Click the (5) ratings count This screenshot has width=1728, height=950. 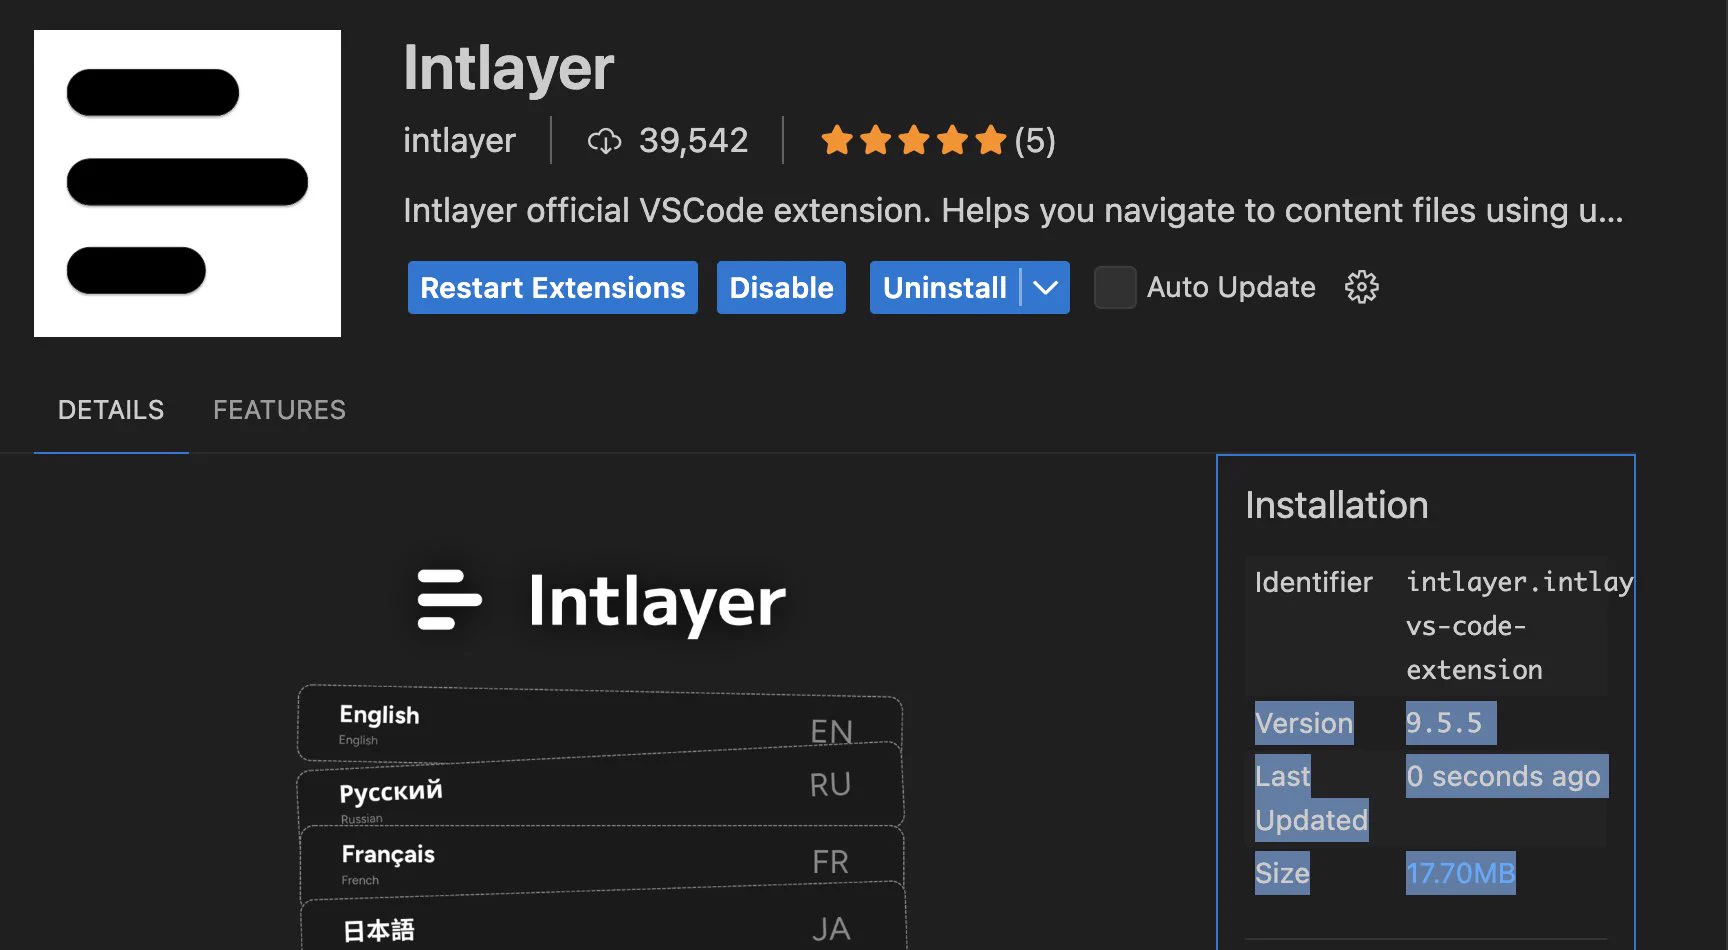pyautogui.click(x=1035, y=141)
